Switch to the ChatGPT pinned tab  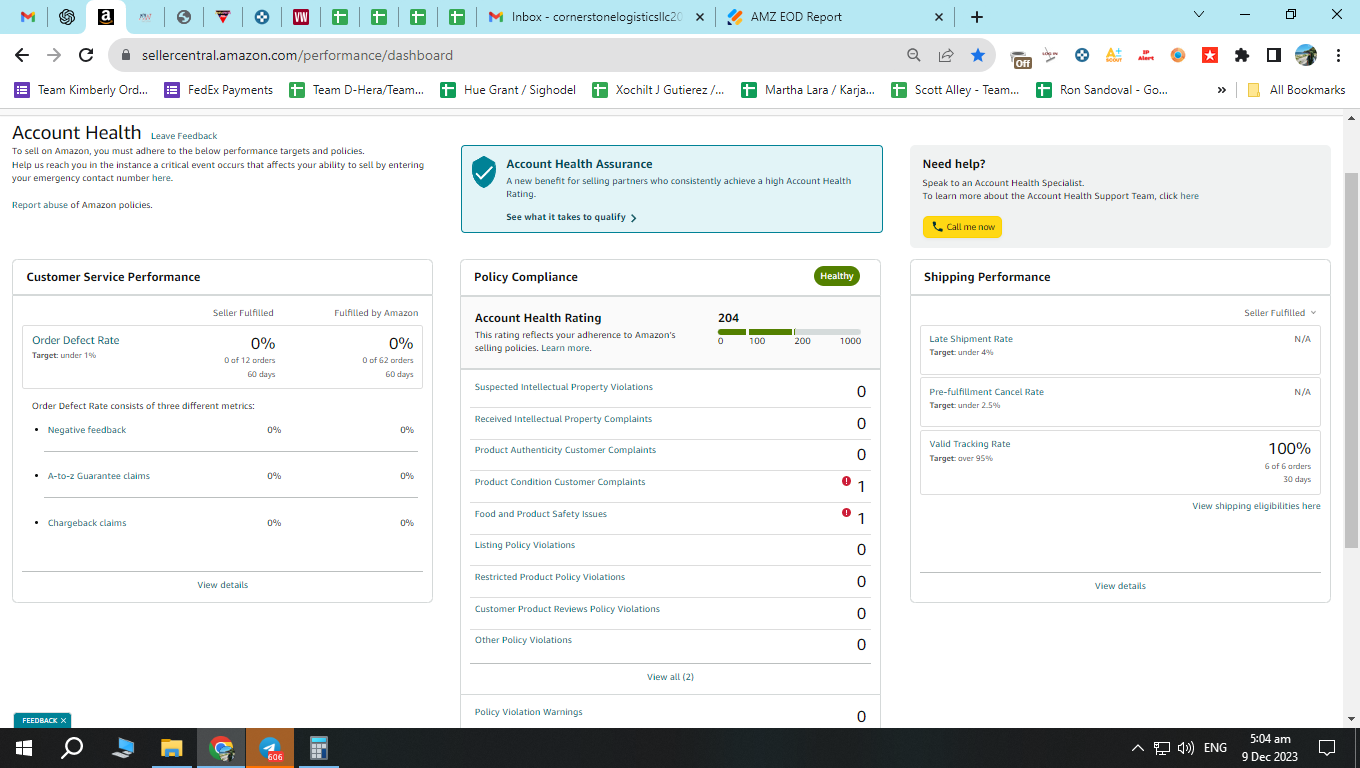(x=67, y=17)
